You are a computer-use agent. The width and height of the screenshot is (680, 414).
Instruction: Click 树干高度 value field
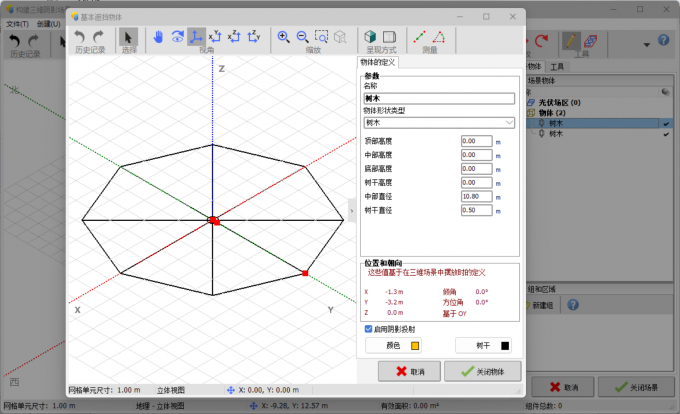tap(477, 183)
